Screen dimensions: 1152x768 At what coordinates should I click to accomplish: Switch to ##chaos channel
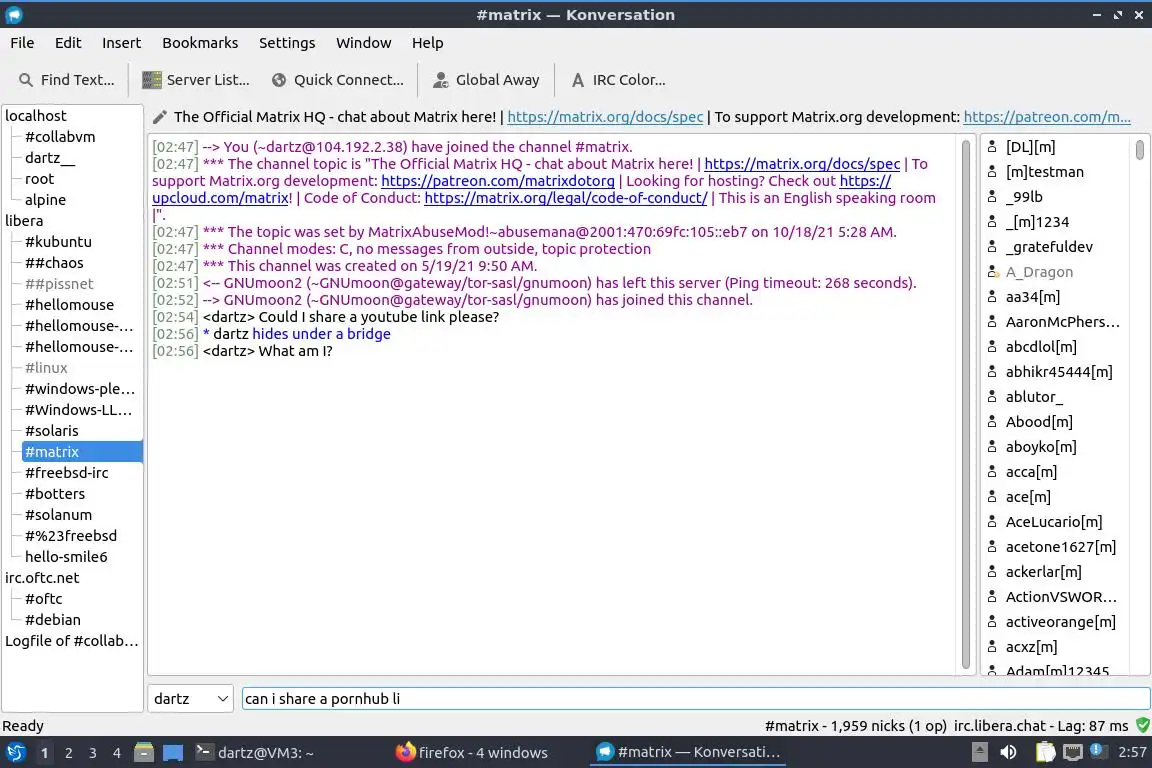click(54, 262)
